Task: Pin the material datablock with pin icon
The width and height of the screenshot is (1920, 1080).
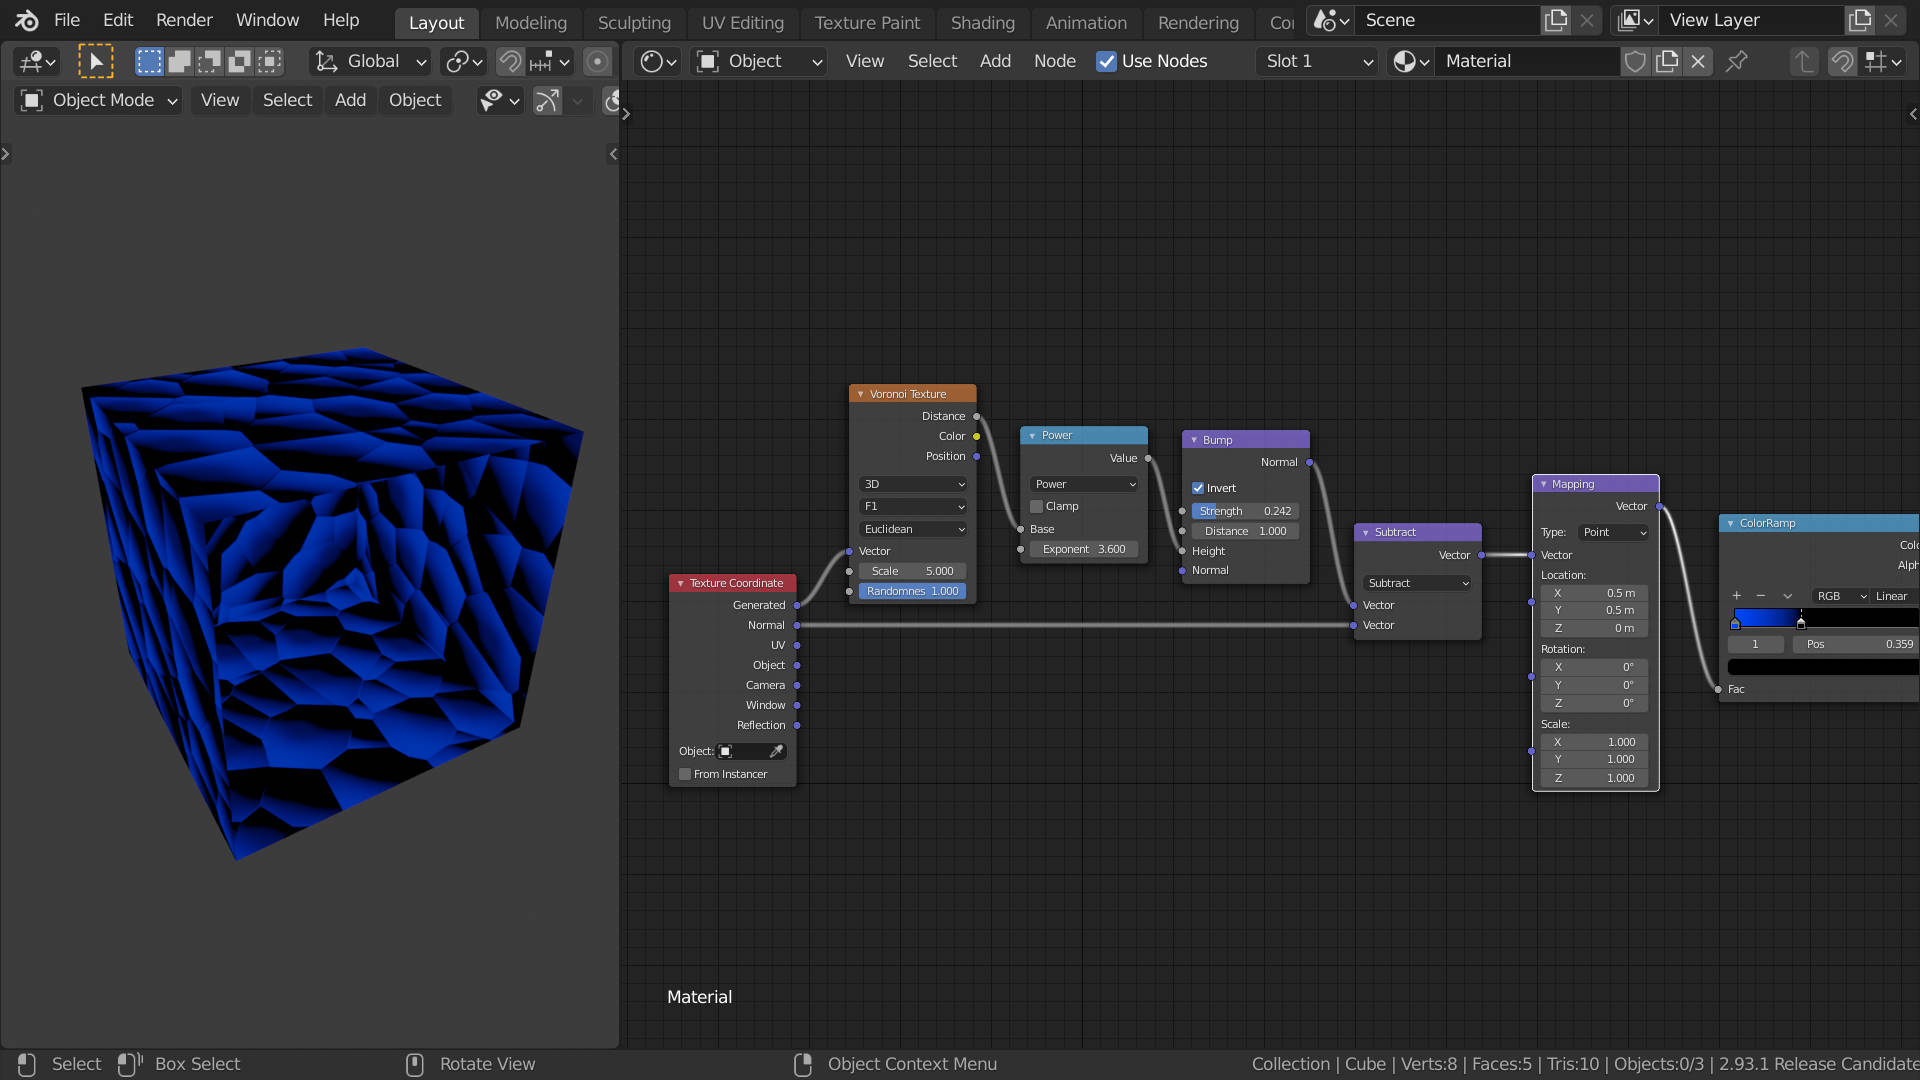Action: pos(1737,61)
